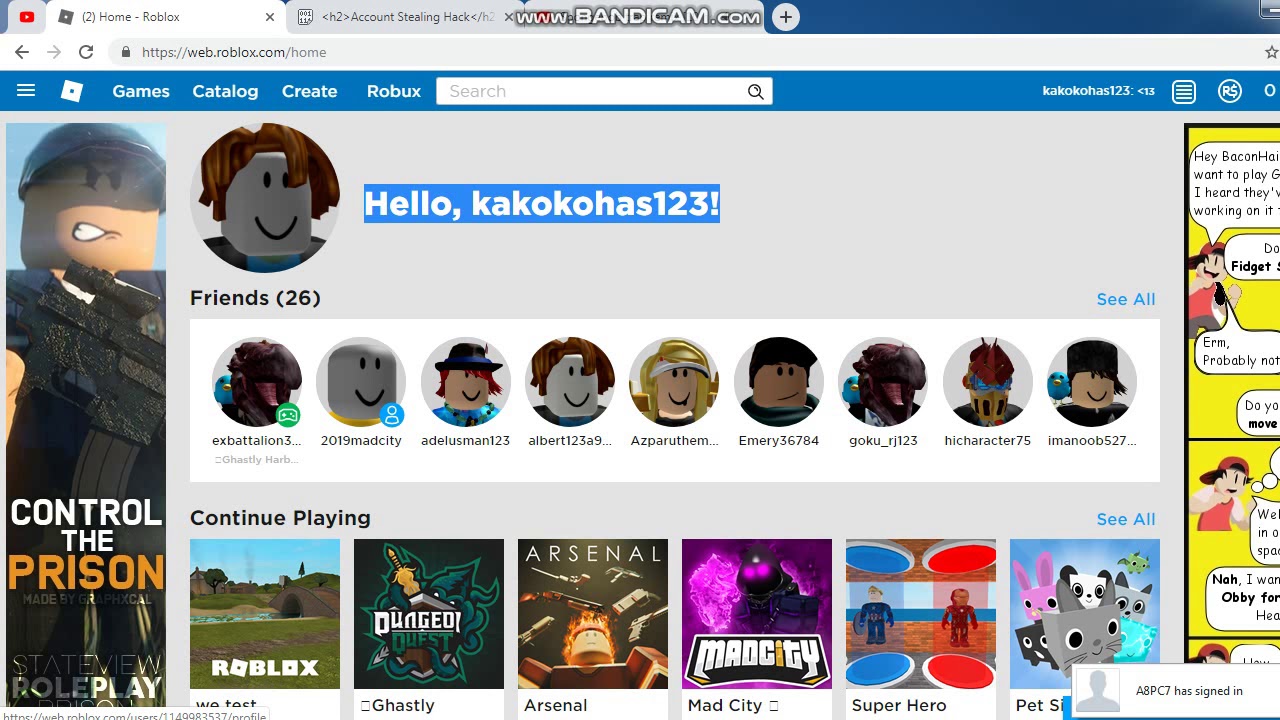Click the search magnifier icon
The image size is (1280, 720).
click(x=756, y=92)
